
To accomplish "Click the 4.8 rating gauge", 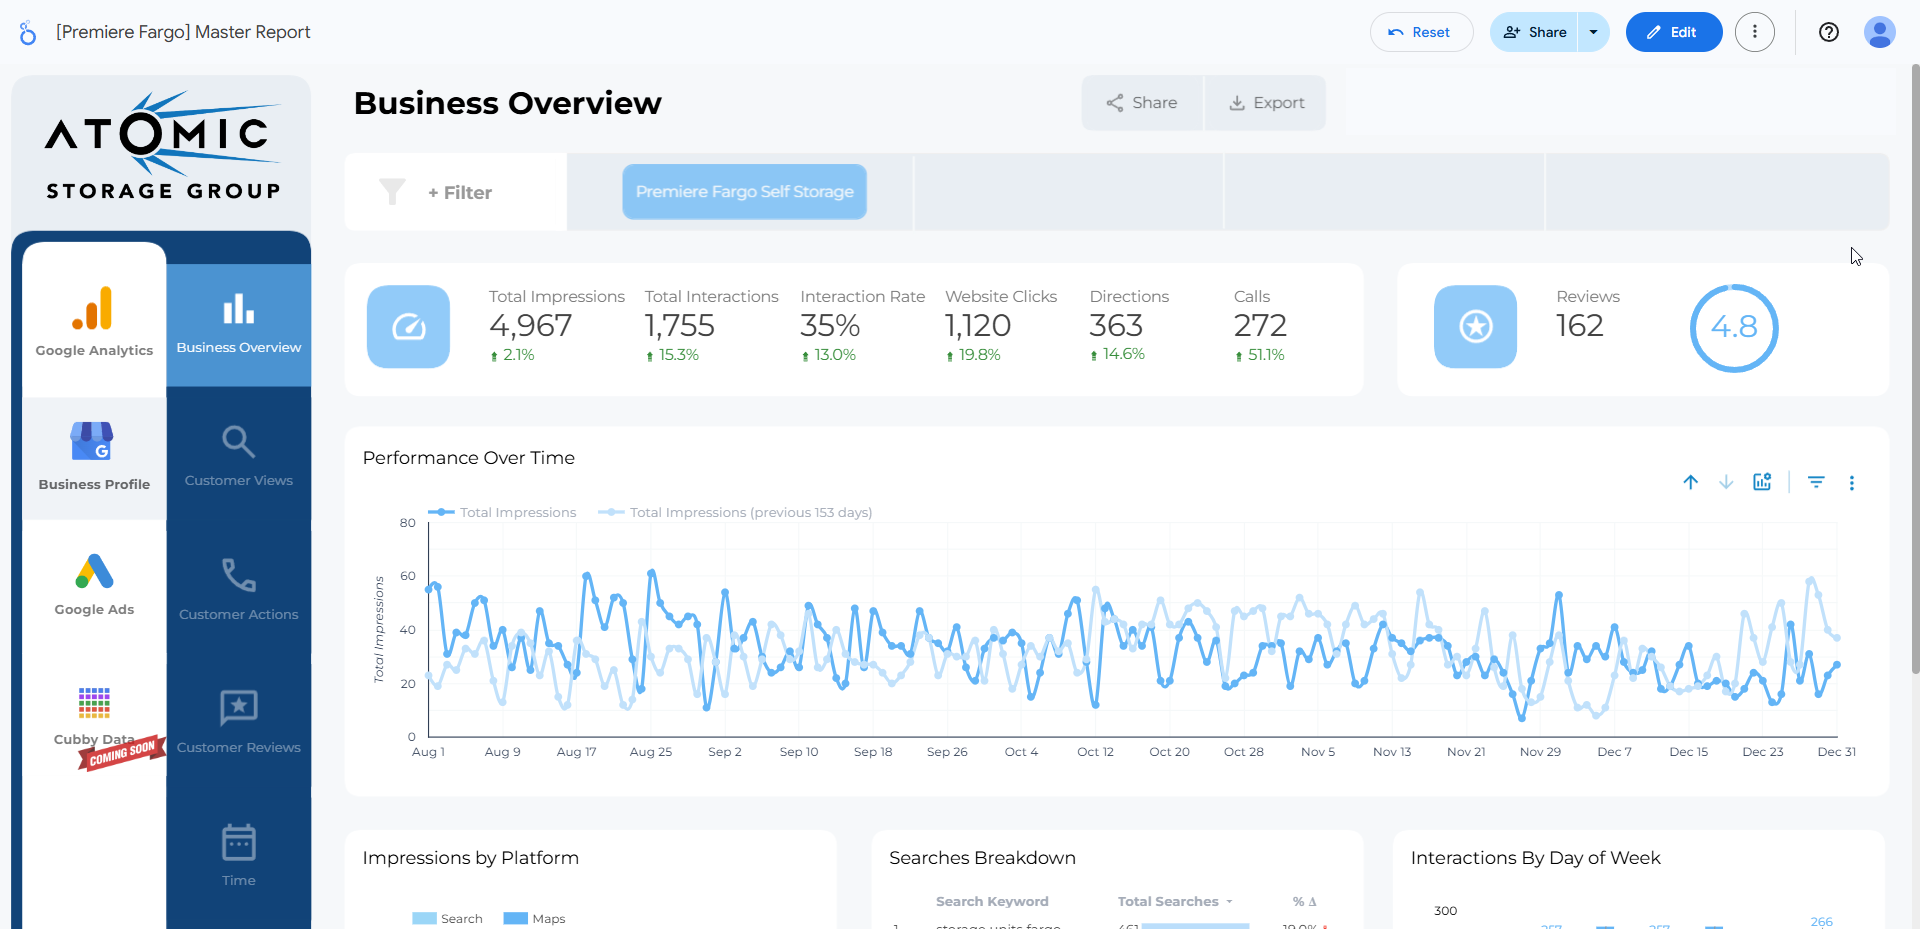I will coord(1733,327).
